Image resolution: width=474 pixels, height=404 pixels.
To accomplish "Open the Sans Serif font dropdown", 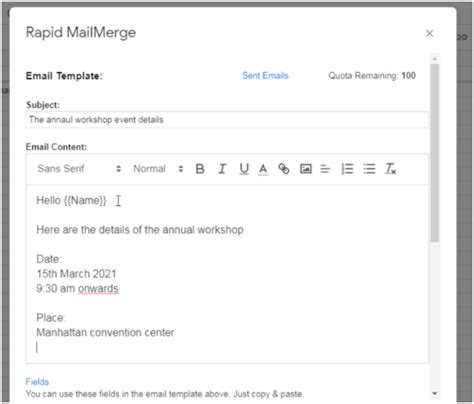I will (79, 169).
